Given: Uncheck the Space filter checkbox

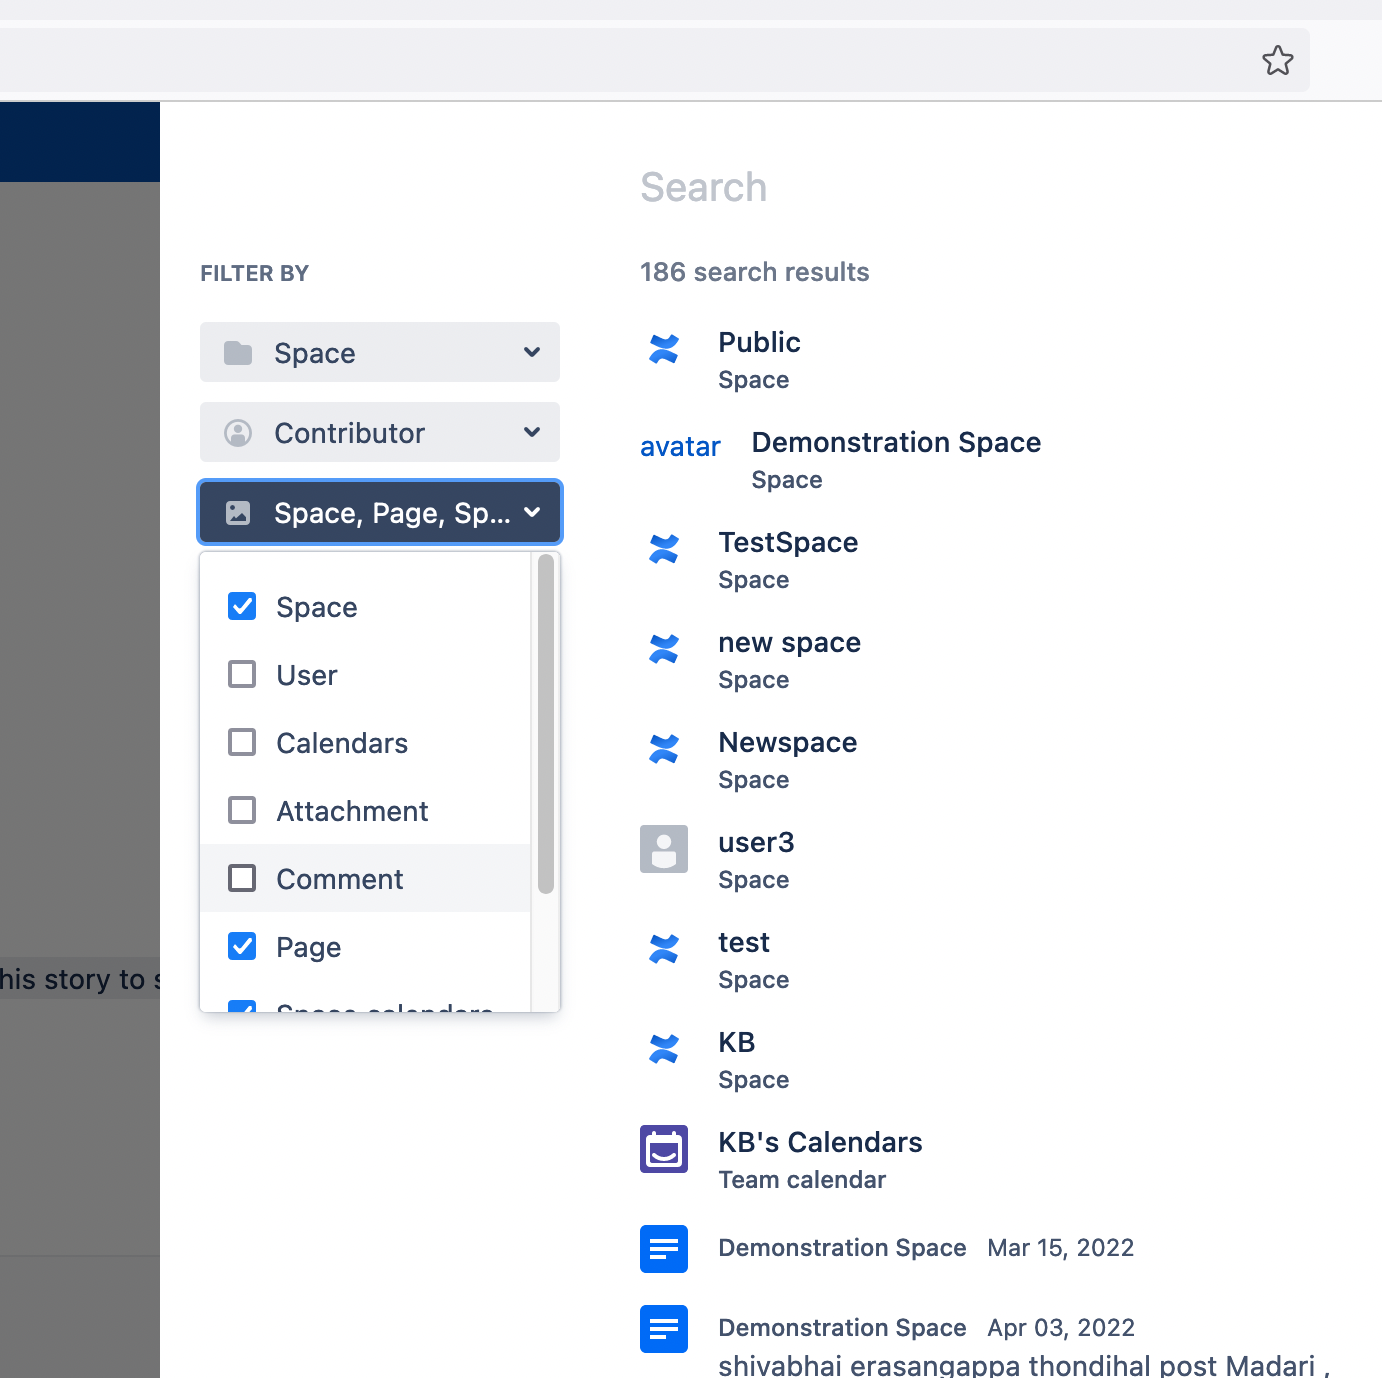Looking at the screenshot, I should click(241, 606).
